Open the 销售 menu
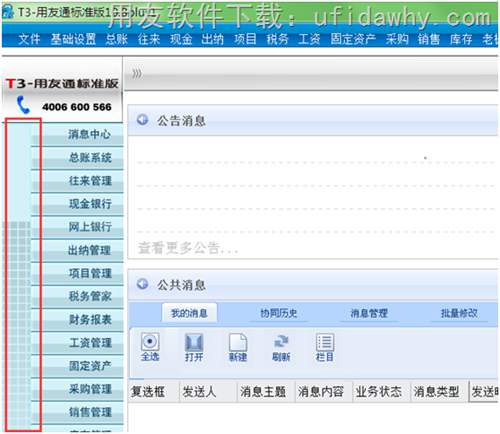This screenshot has height=434, width=500. point(429,39)
